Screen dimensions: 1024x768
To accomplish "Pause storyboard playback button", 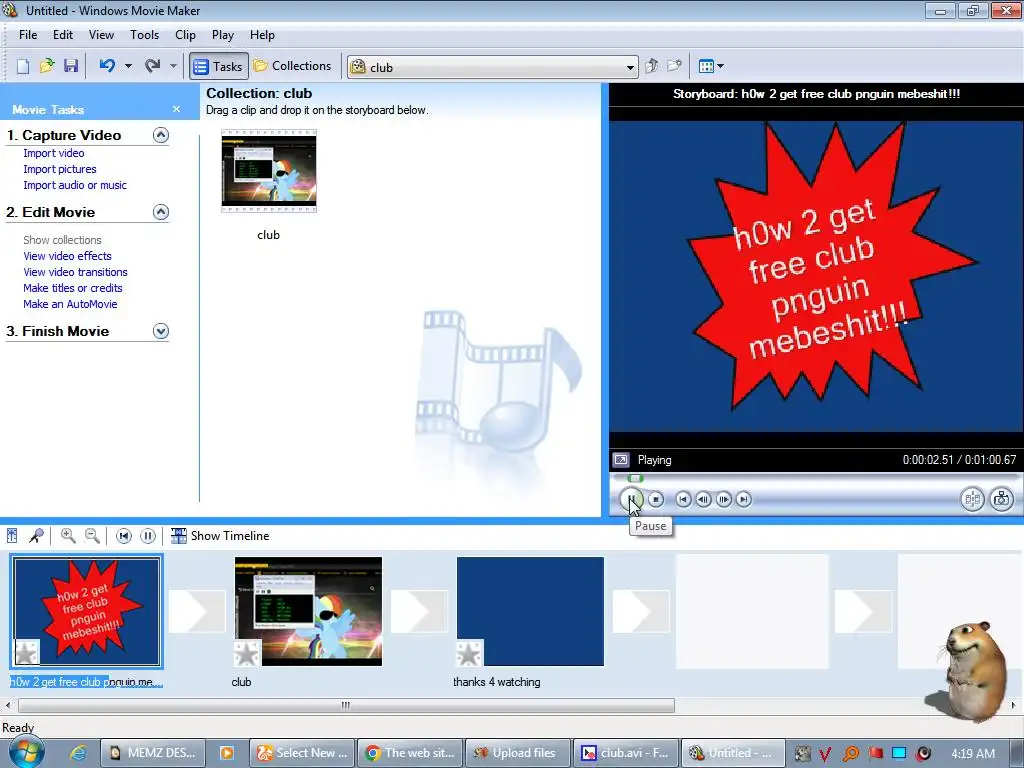I will tap(148, 536).
